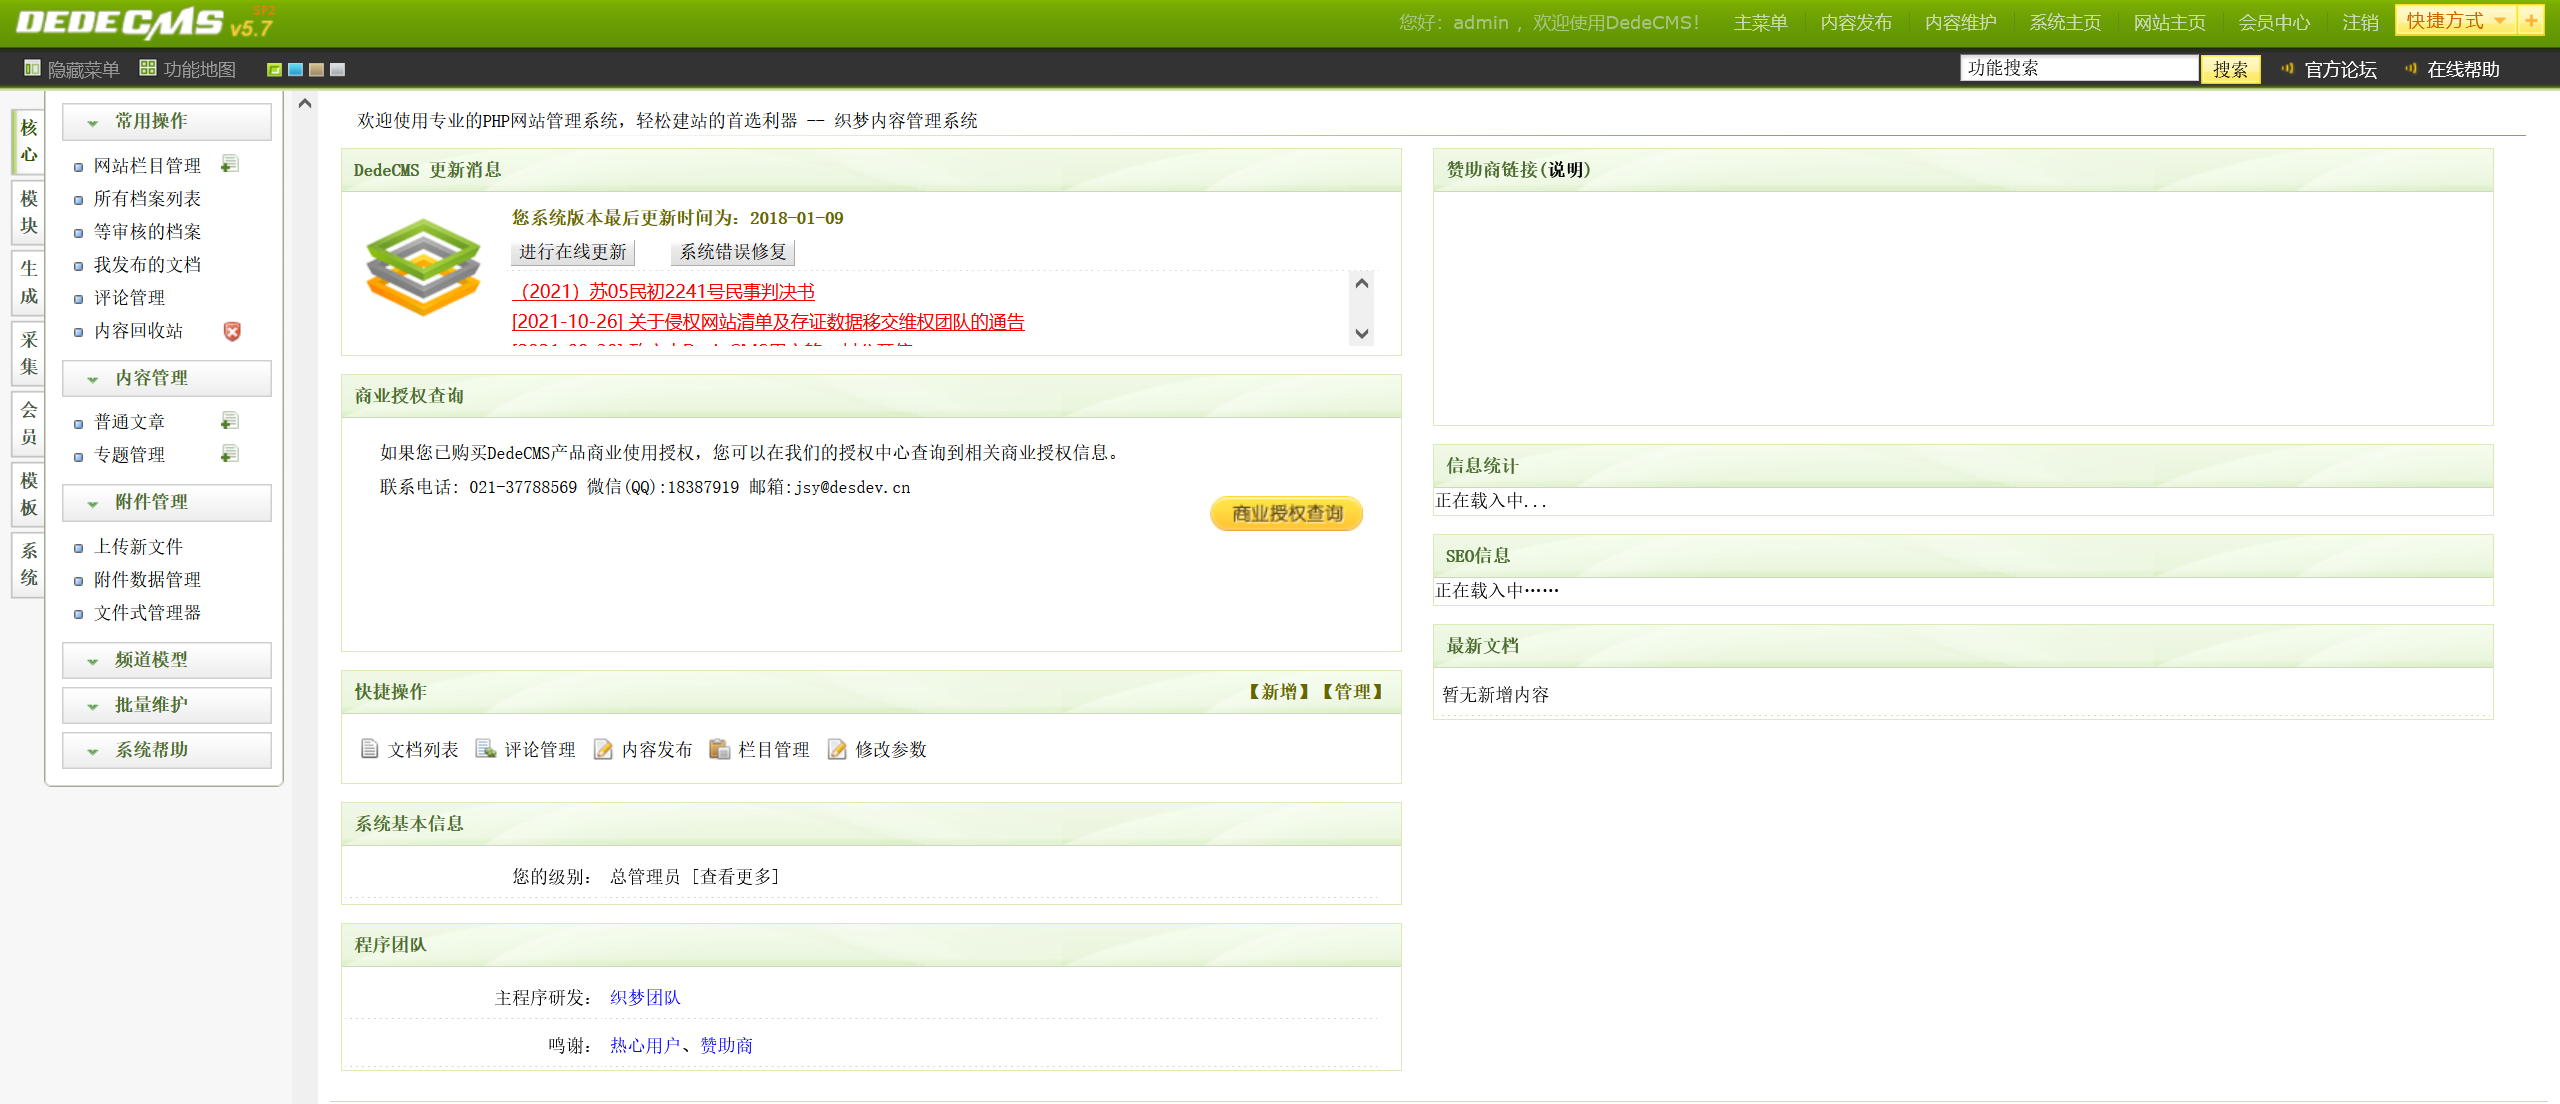Switch to the 模块 vertical side tab

point(29,212)
